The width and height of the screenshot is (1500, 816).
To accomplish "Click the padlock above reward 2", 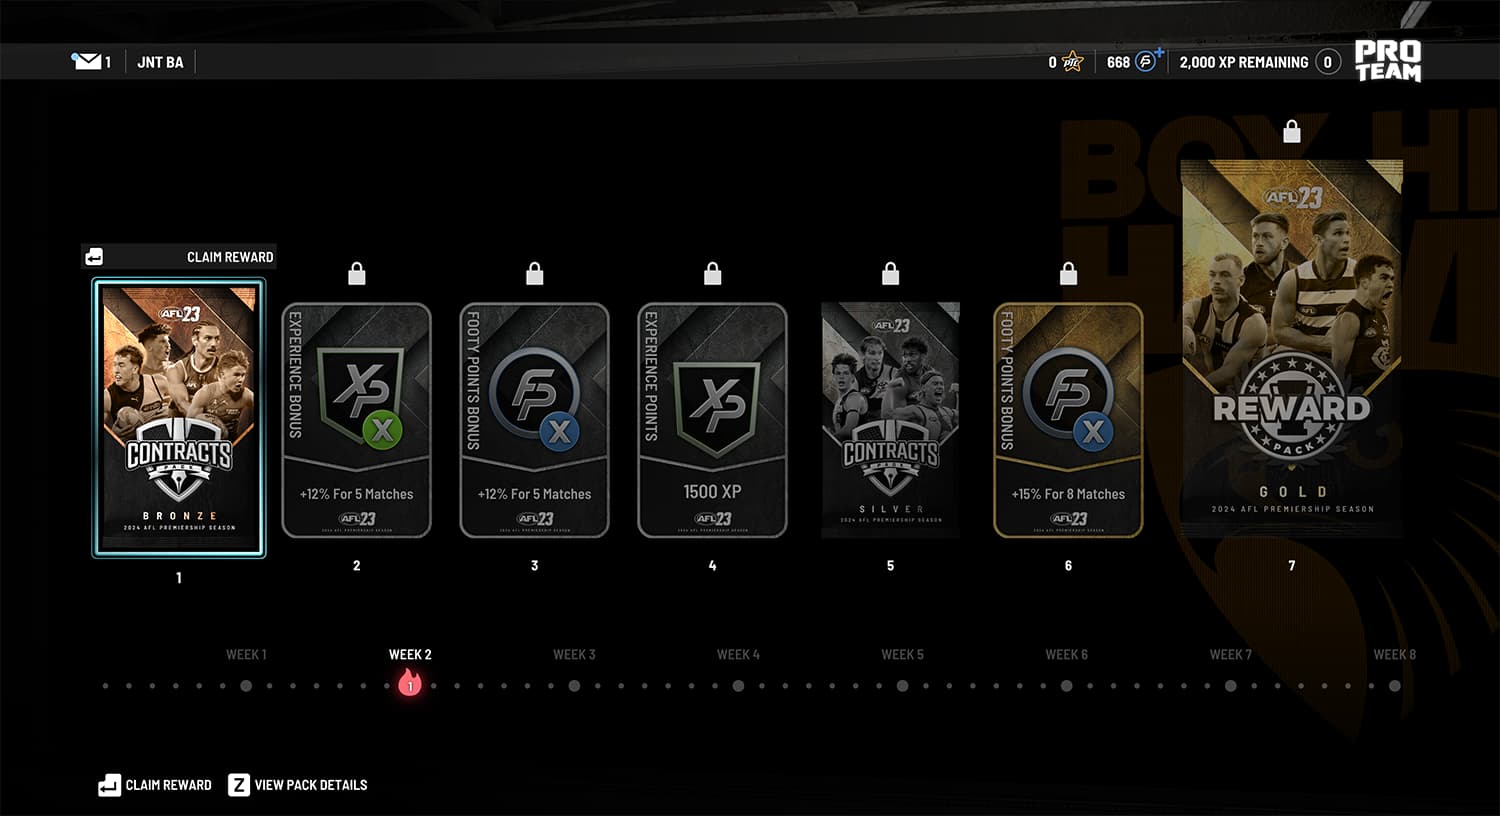I will click(357, 273).
